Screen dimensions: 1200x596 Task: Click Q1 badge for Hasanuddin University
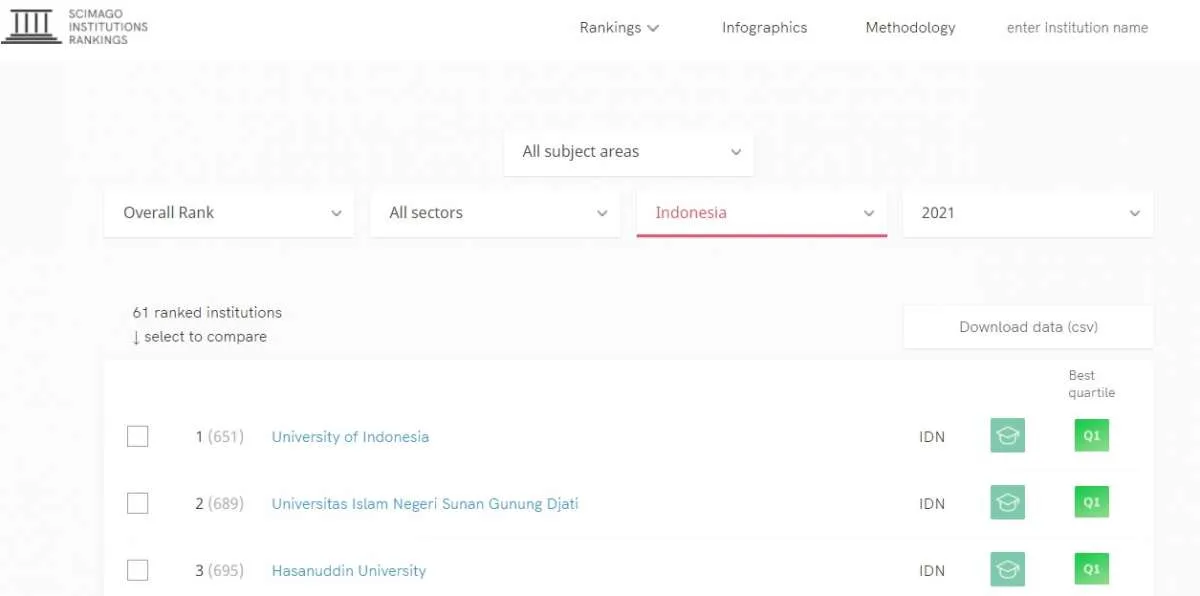click(1091, 570)
